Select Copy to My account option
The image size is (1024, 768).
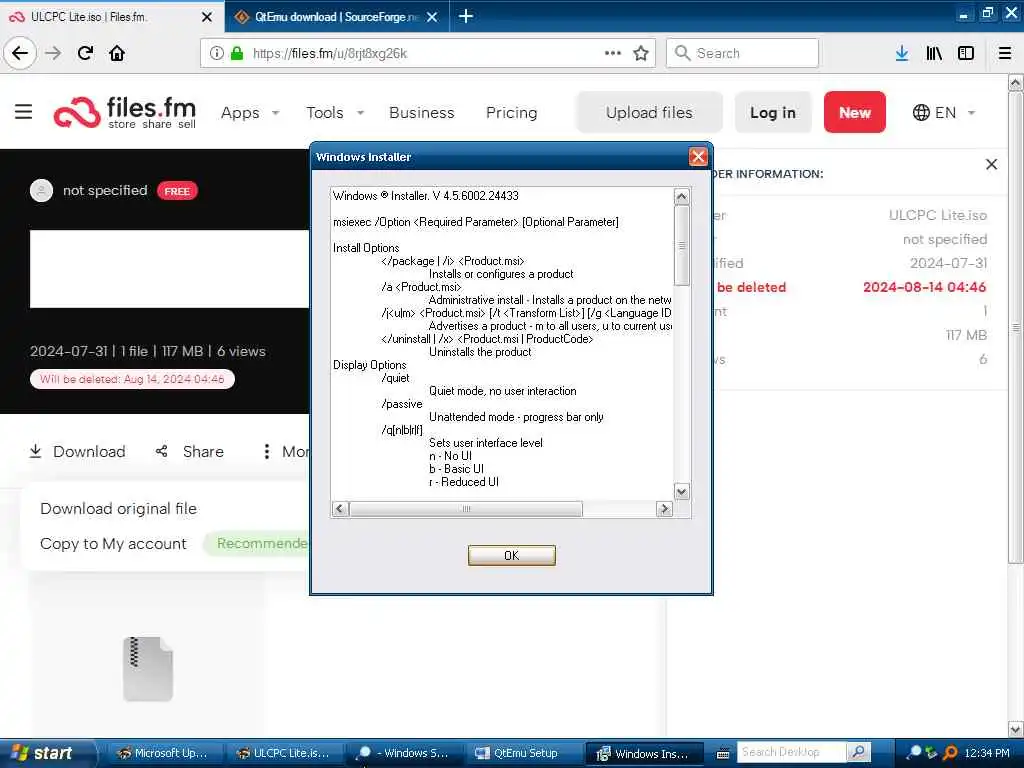113,543
